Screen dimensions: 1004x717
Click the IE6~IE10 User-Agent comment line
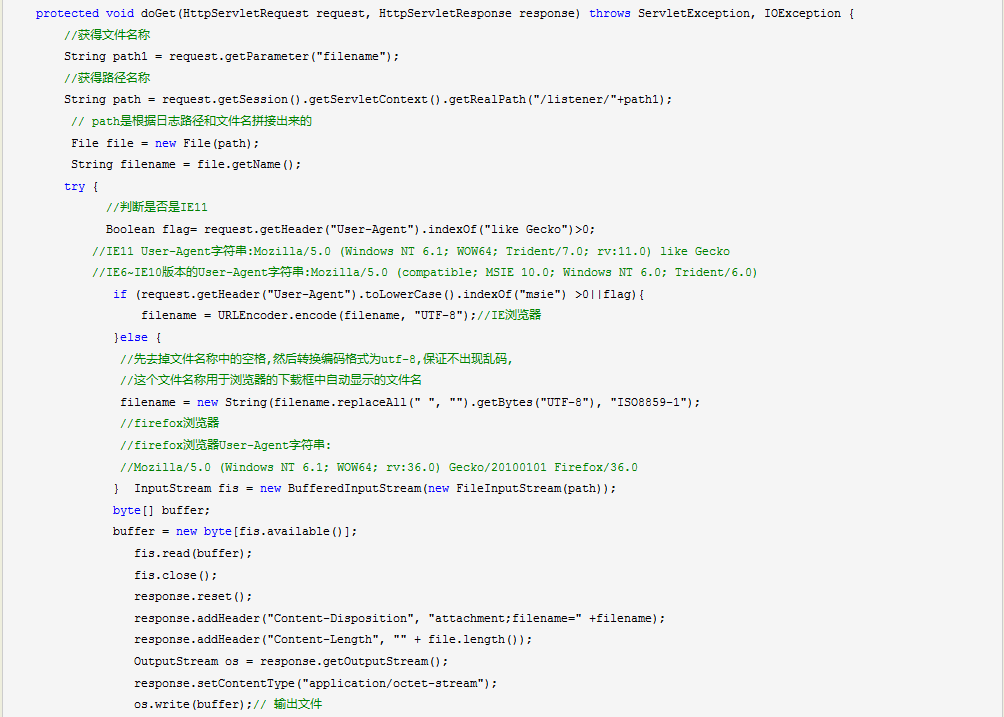tap(425, 273)
